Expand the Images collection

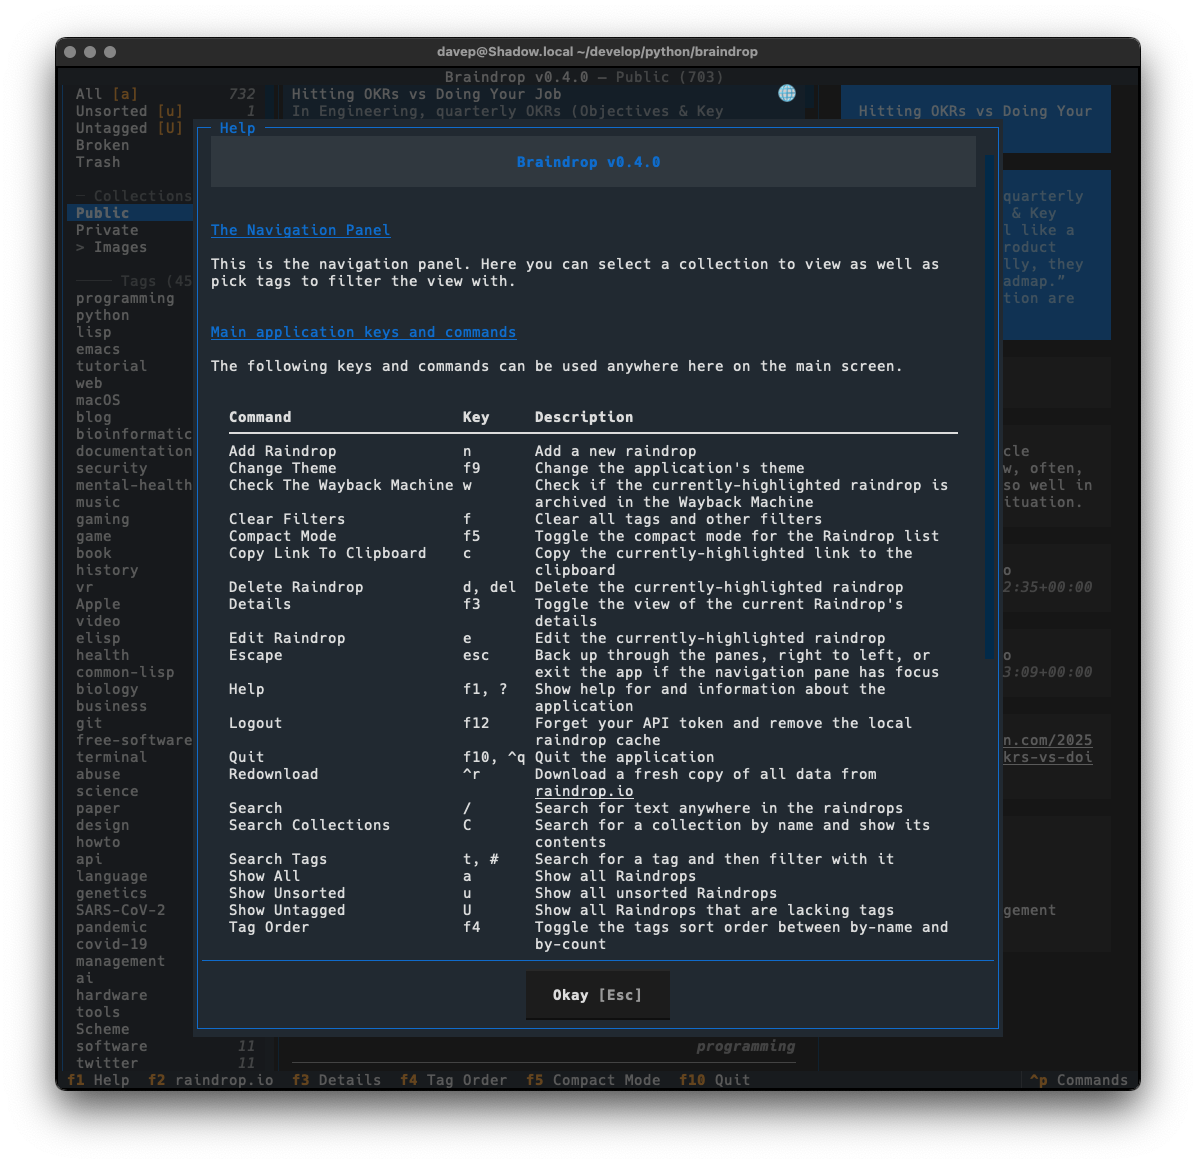coord(111,247)
